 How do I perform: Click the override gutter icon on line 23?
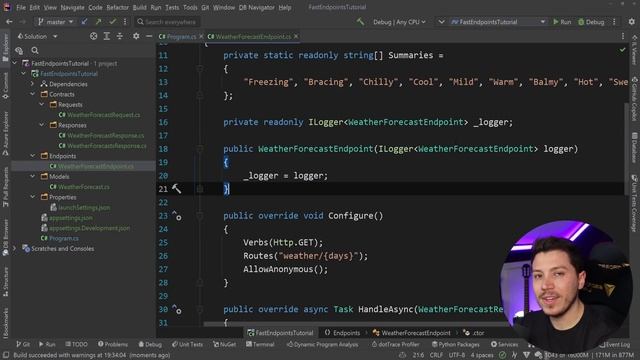coord(177,216)
